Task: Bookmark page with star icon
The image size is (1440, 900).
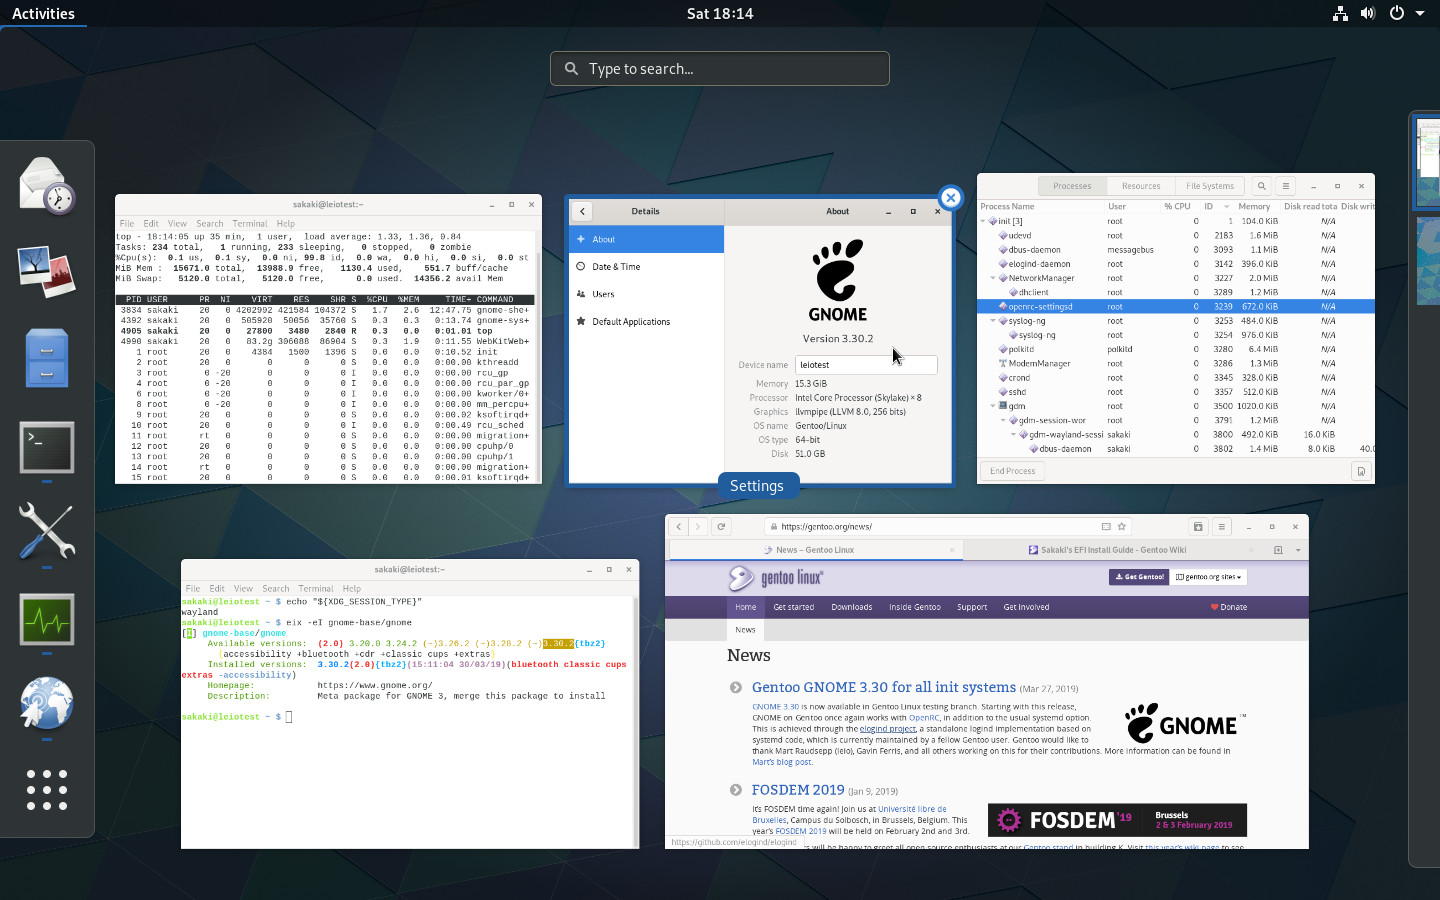Action: pos(1122,526)
